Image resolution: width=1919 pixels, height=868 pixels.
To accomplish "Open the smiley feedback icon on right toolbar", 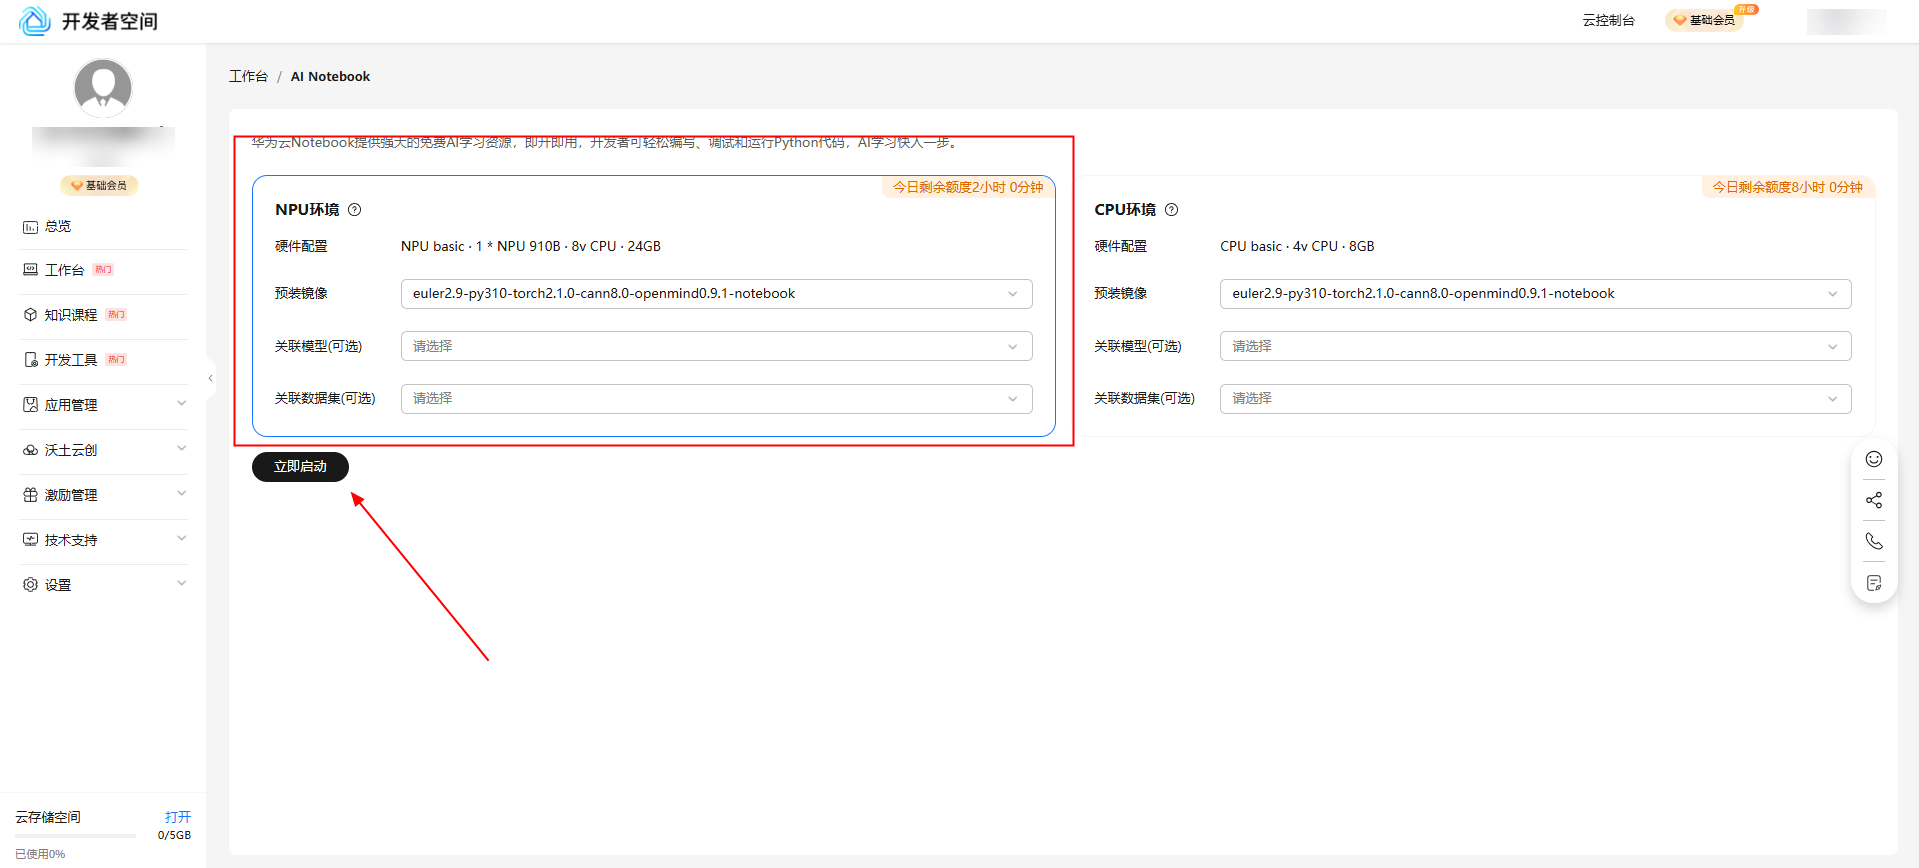I will click(1874, 459).
